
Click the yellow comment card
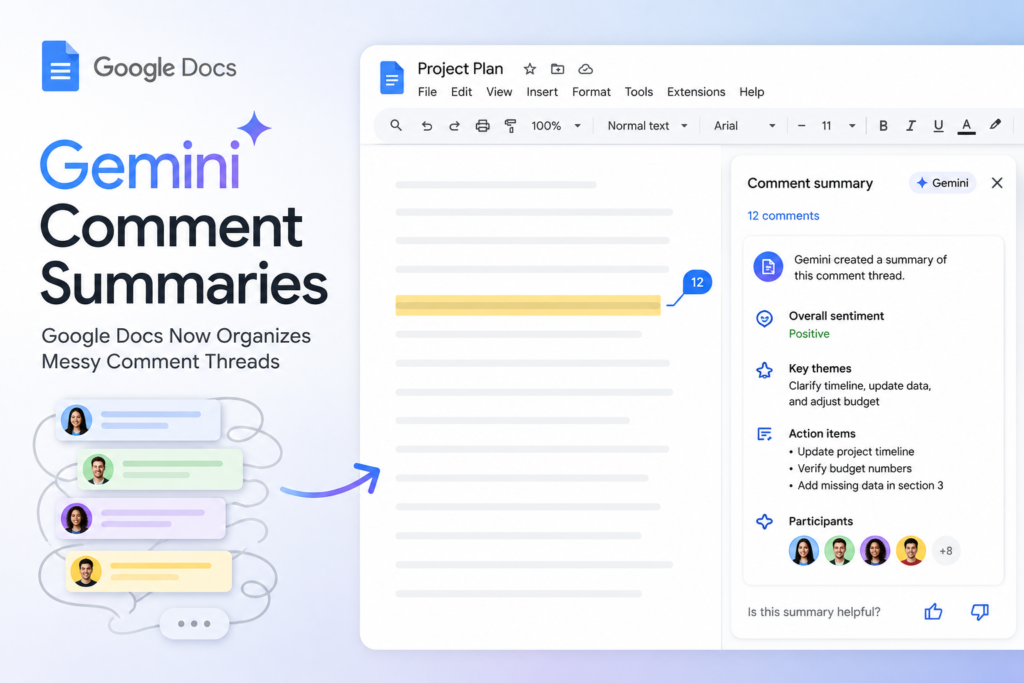(149, 571)
